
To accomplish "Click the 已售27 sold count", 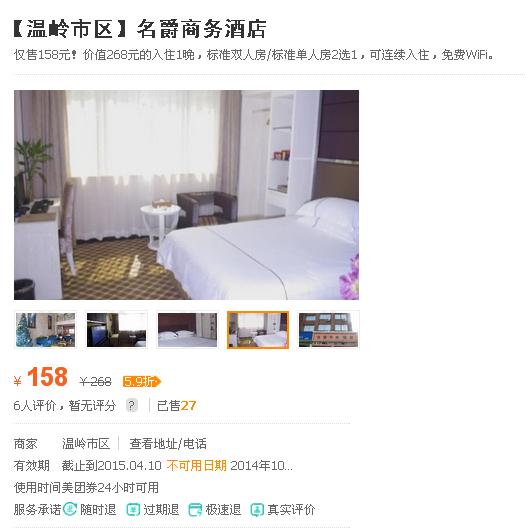I will point(176,405).
